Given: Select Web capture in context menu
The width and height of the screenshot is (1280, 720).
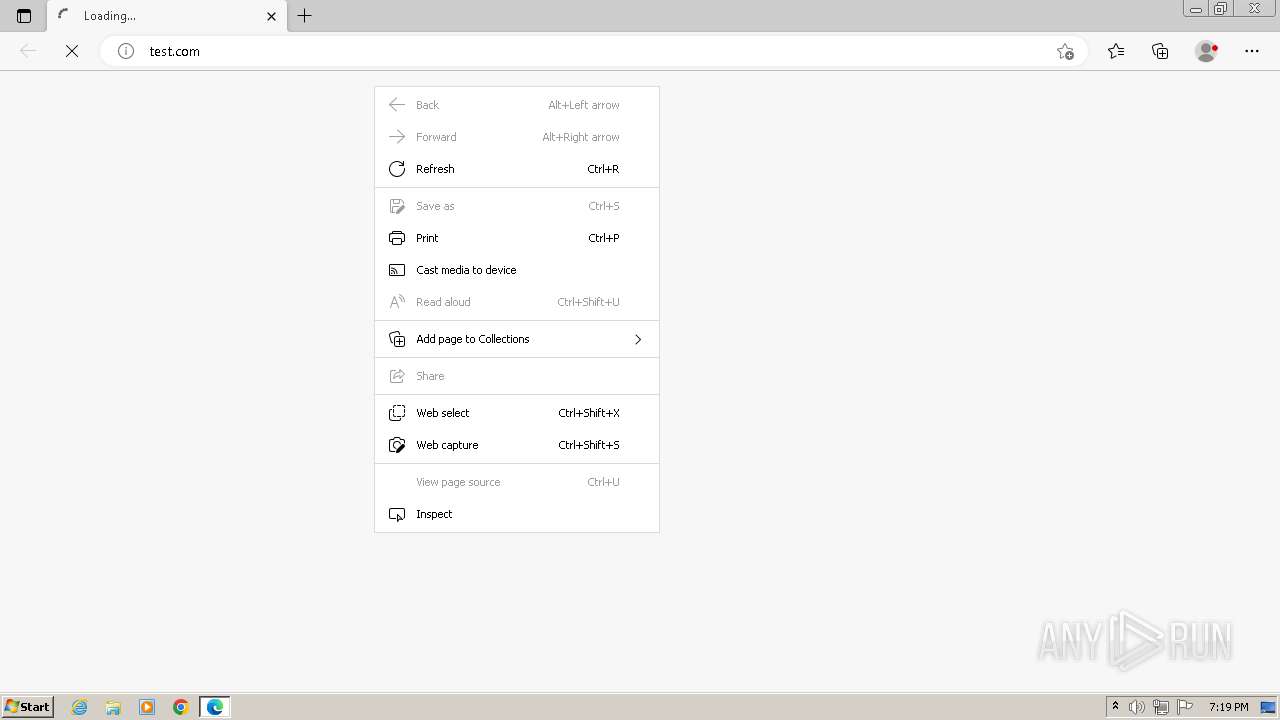Looking at the screenshot, I should 517,445.
